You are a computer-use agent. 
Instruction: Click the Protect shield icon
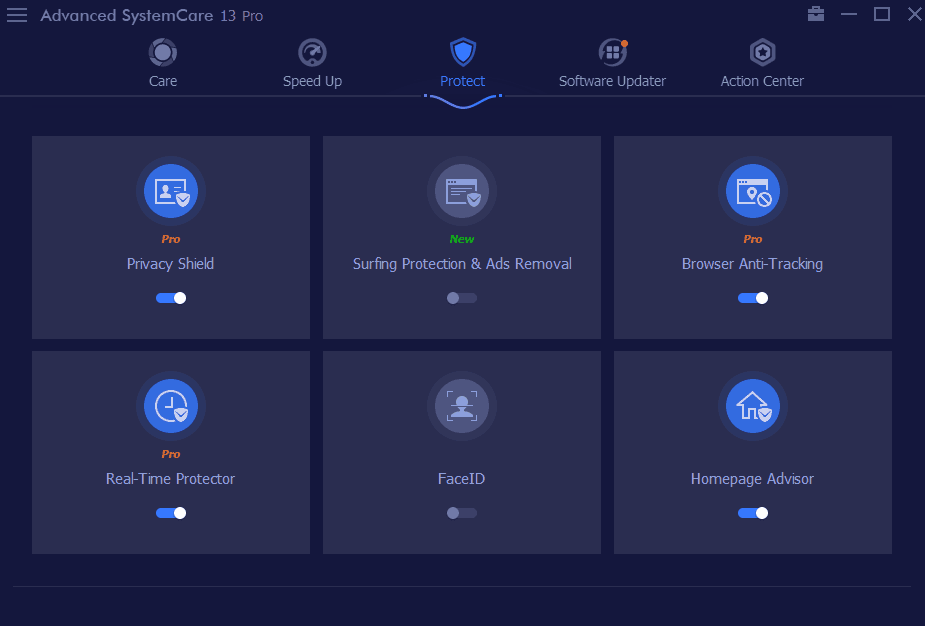[462, 52]
